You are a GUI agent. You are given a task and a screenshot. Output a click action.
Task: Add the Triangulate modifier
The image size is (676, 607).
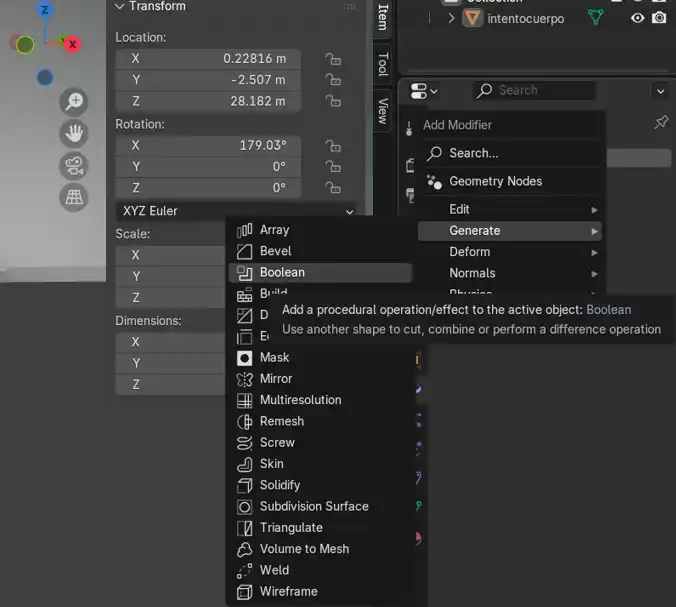pos(320,528)
